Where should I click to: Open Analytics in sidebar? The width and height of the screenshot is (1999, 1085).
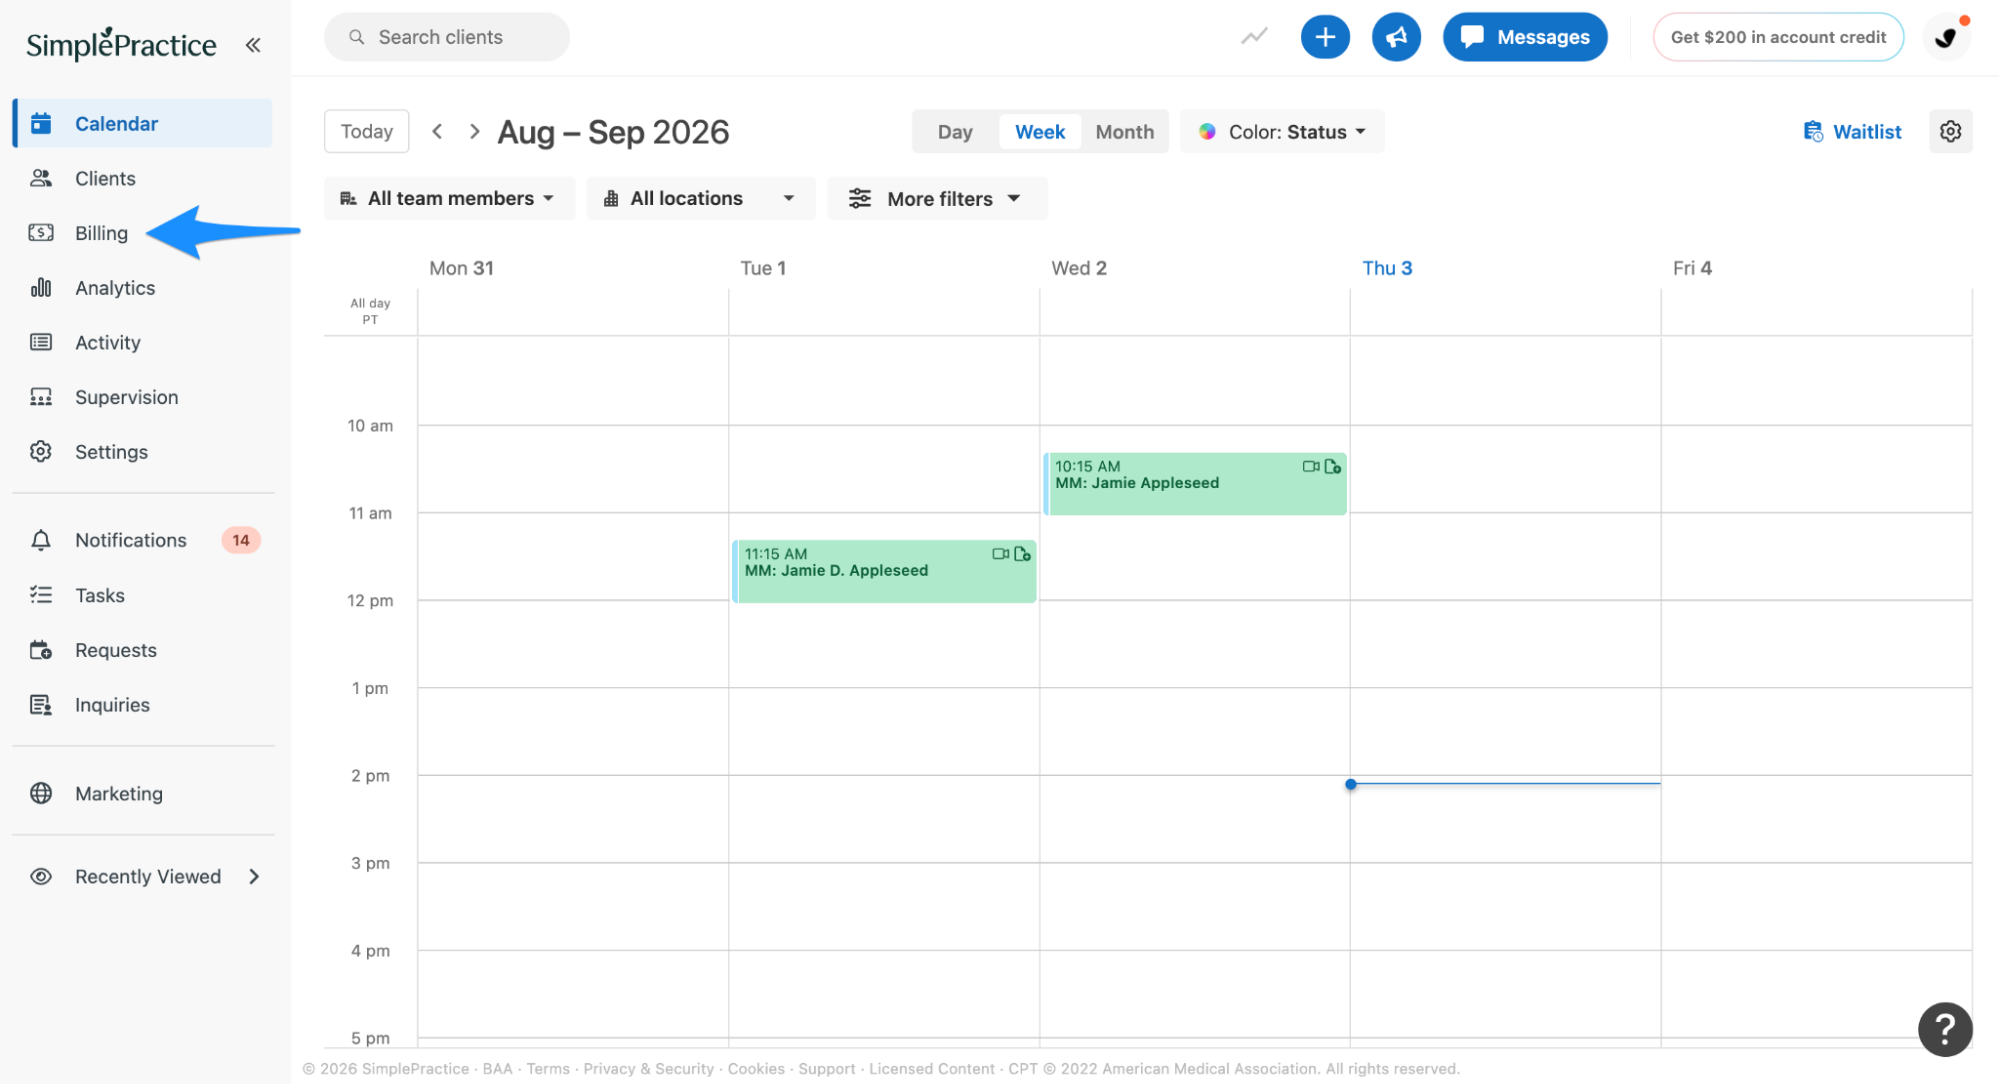[x=143, y=288]
